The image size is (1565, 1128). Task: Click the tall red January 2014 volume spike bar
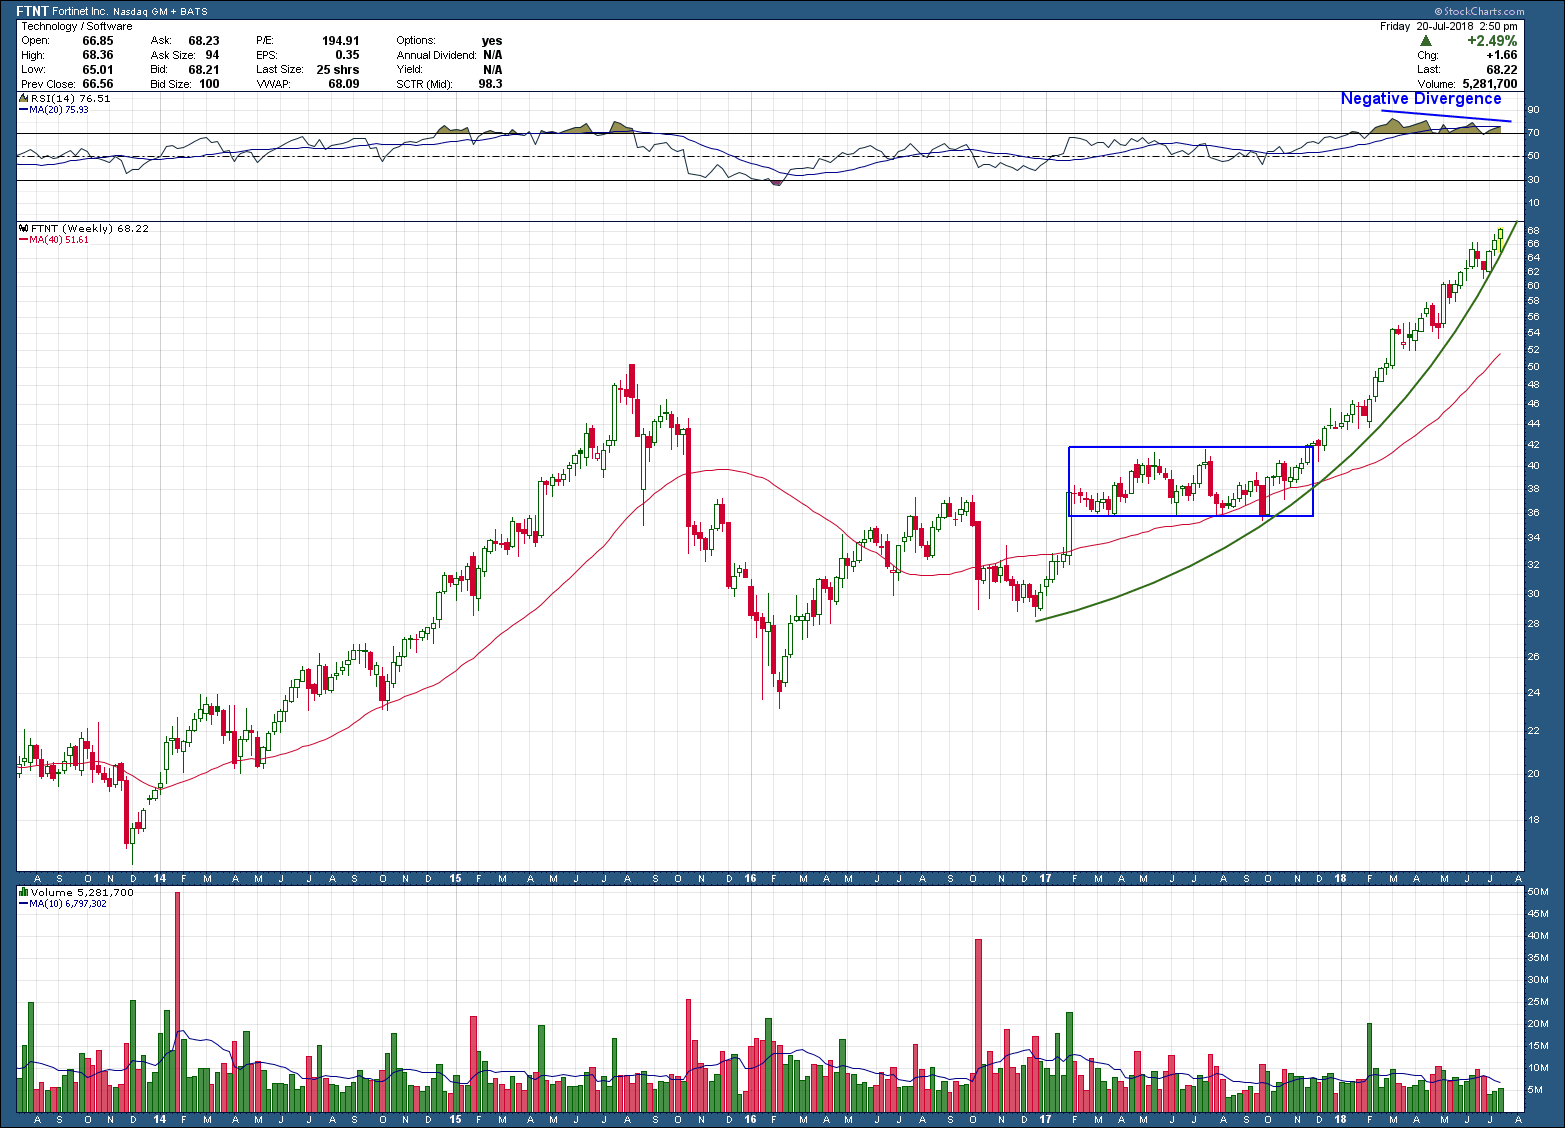[177, 1002]
